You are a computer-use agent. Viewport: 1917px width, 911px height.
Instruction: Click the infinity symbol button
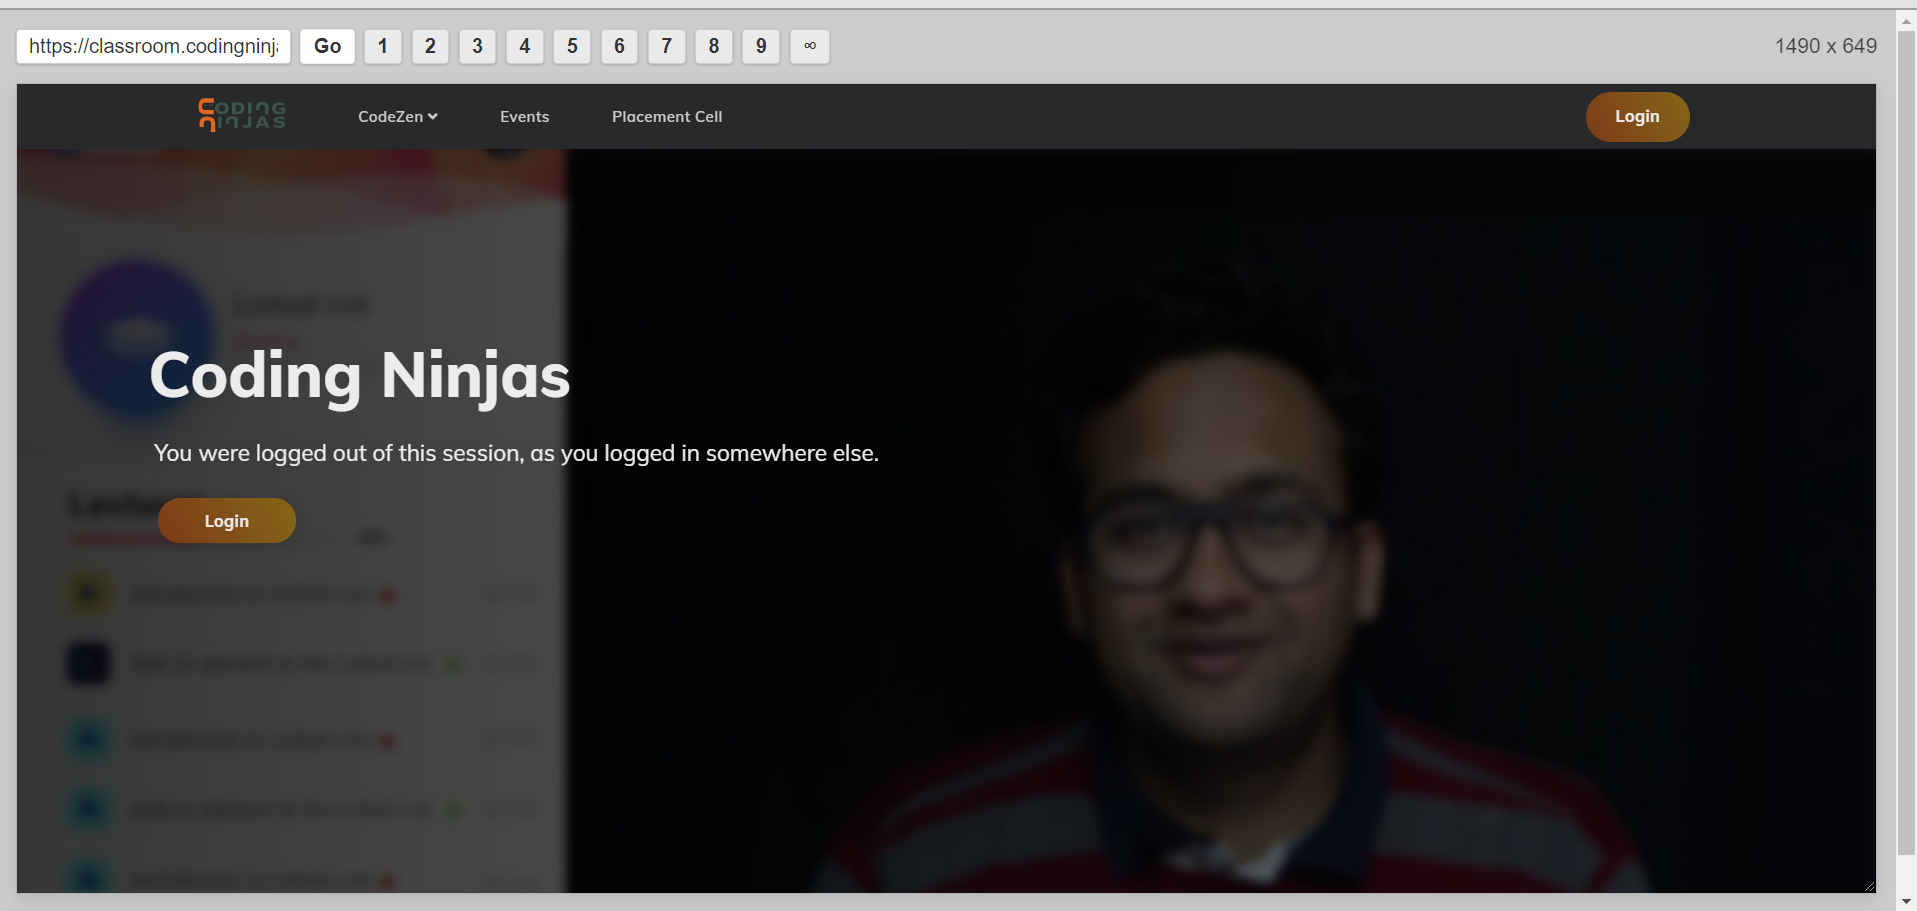(x=810, y=46)
